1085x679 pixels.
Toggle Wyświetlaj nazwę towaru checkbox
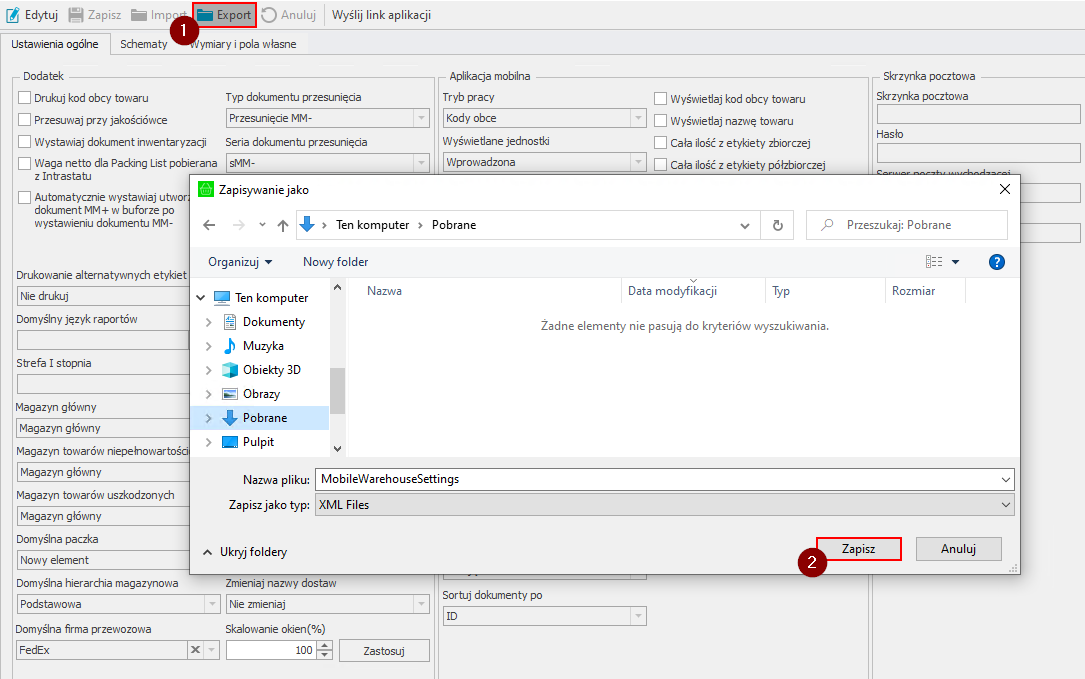[x=661, y=121]
